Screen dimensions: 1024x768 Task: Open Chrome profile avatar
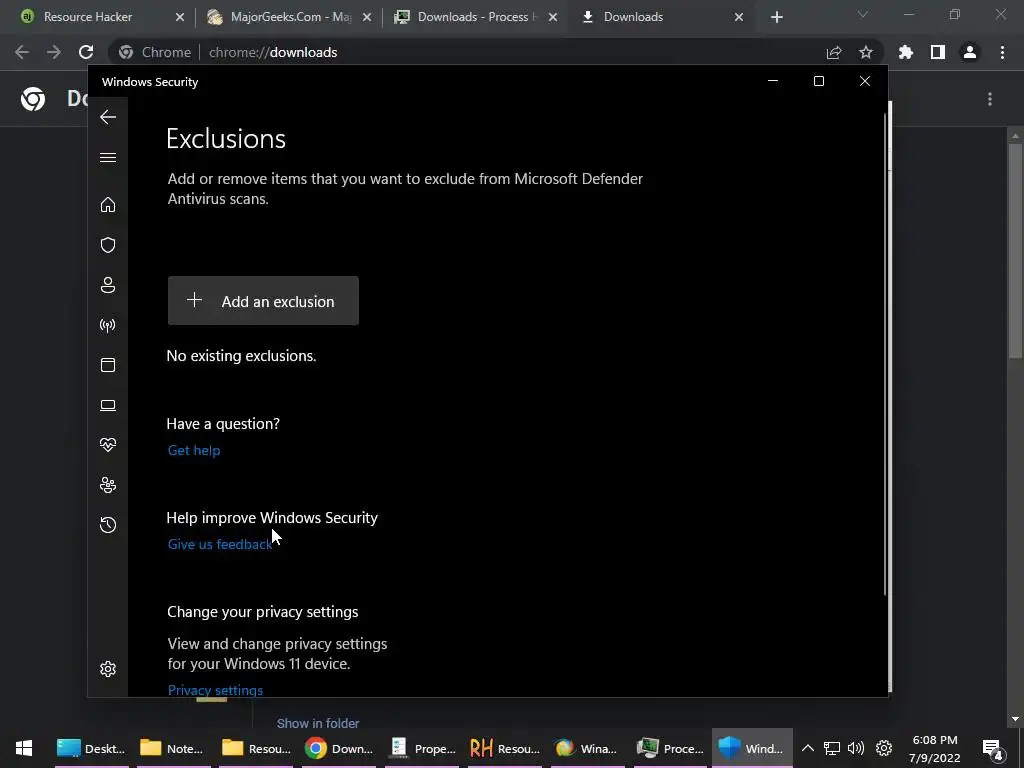970,52
